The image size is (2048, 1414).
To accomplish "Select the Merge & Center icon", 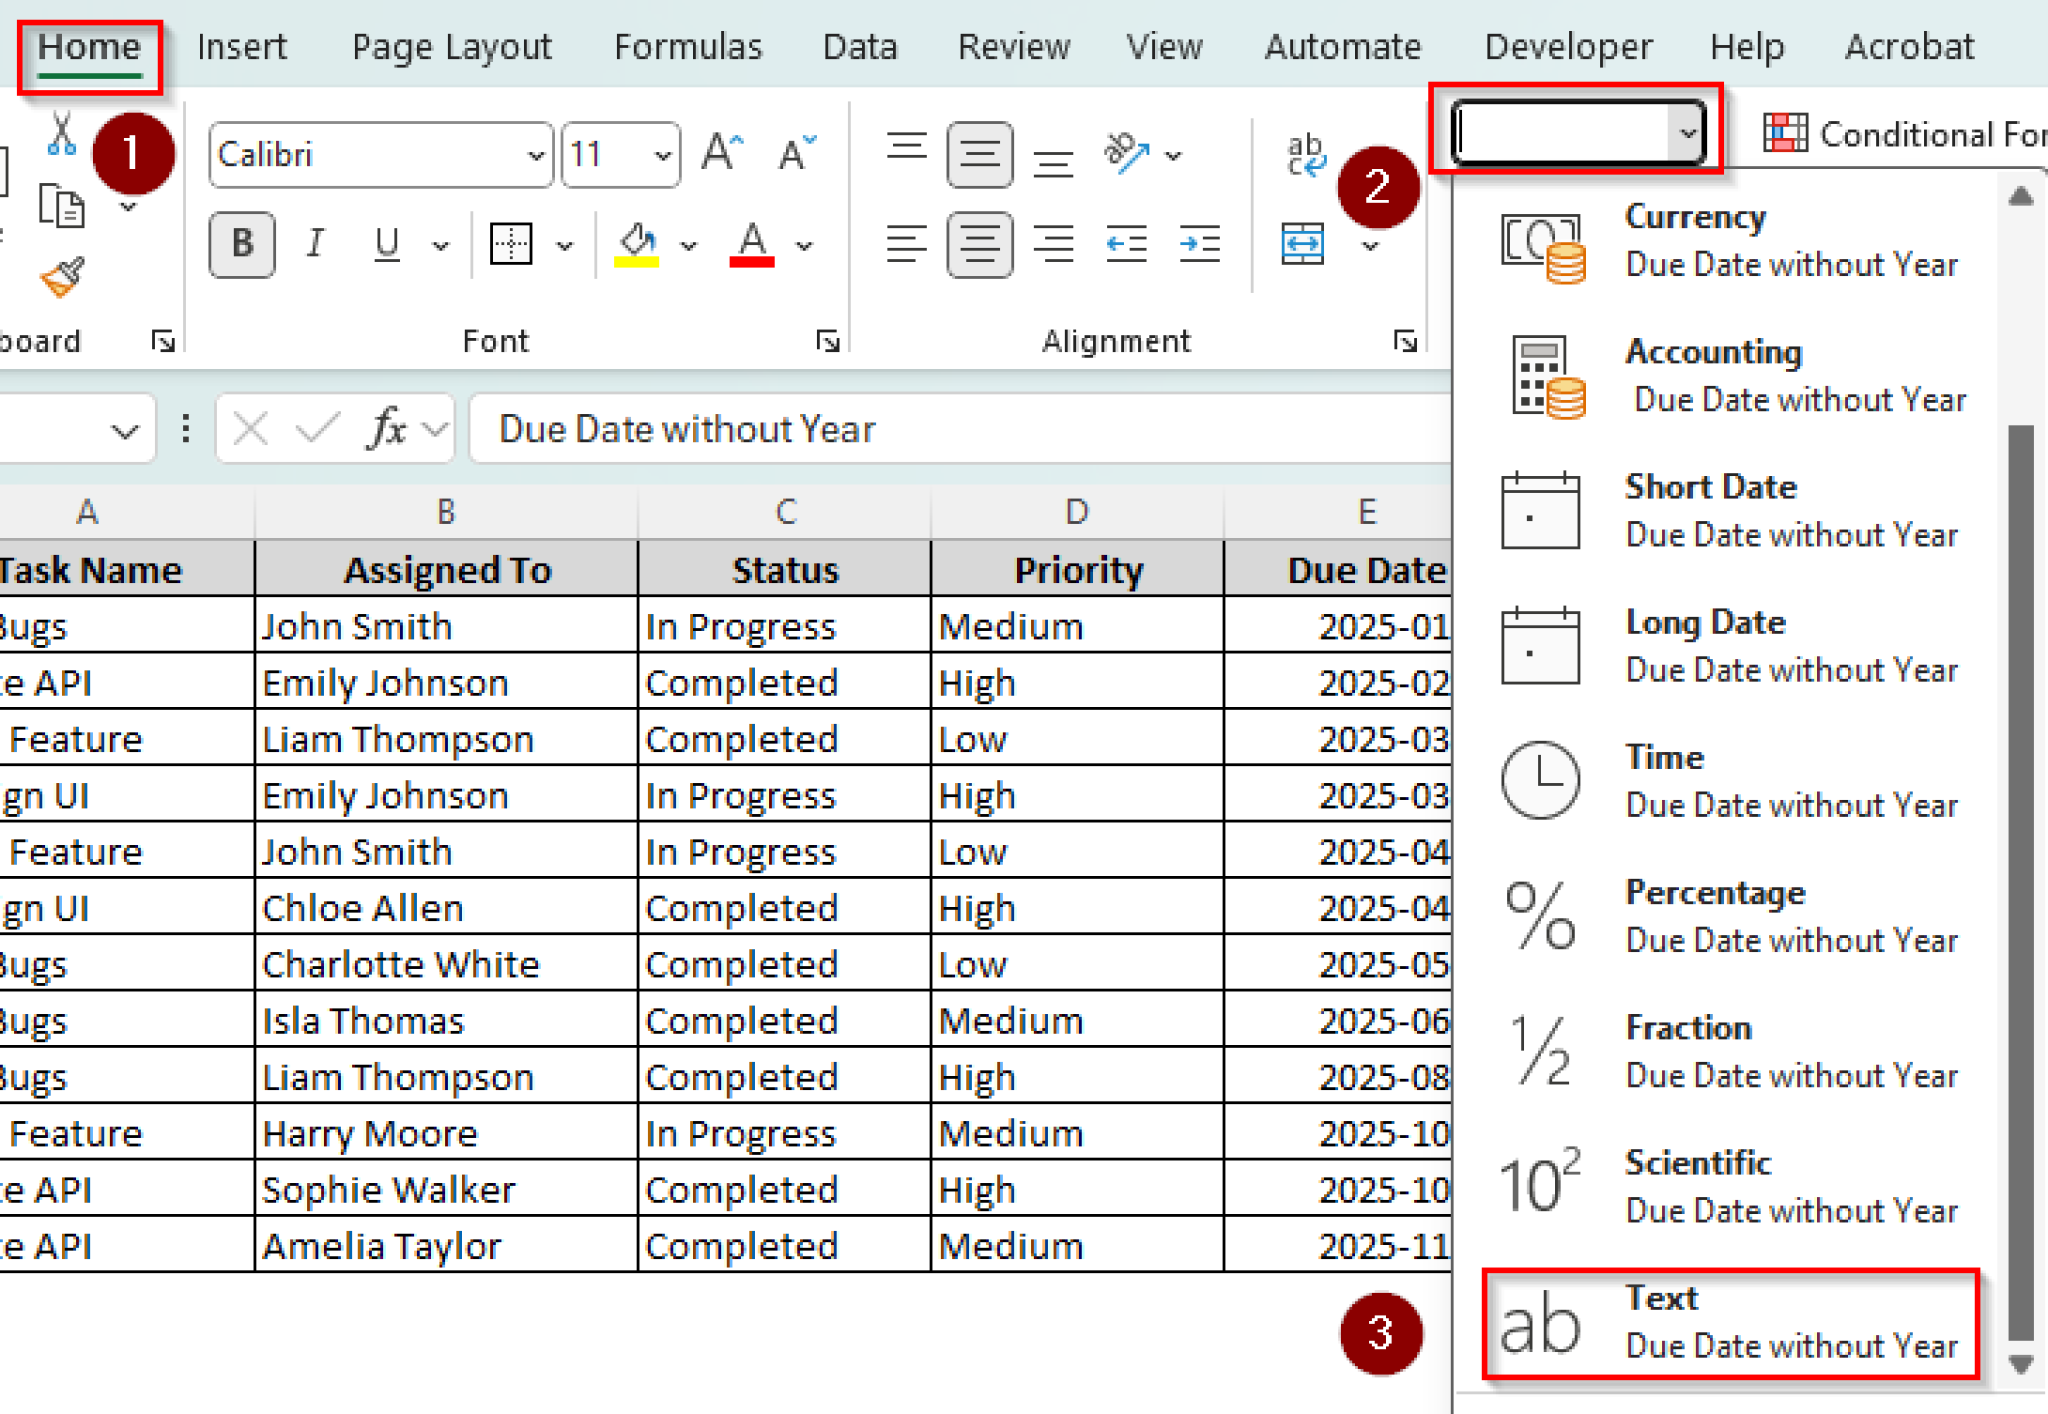I will coord(1303,243).
